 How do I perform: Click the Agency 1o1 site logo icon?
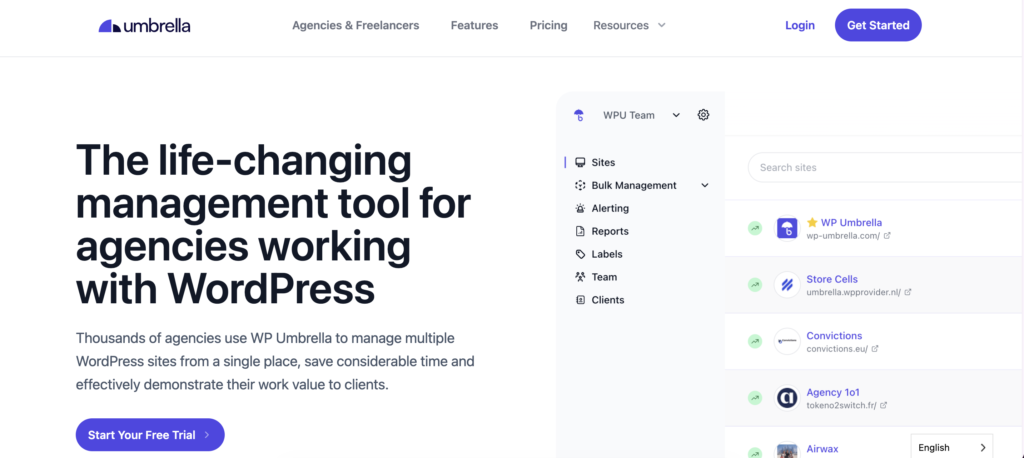tap(787, 398)
